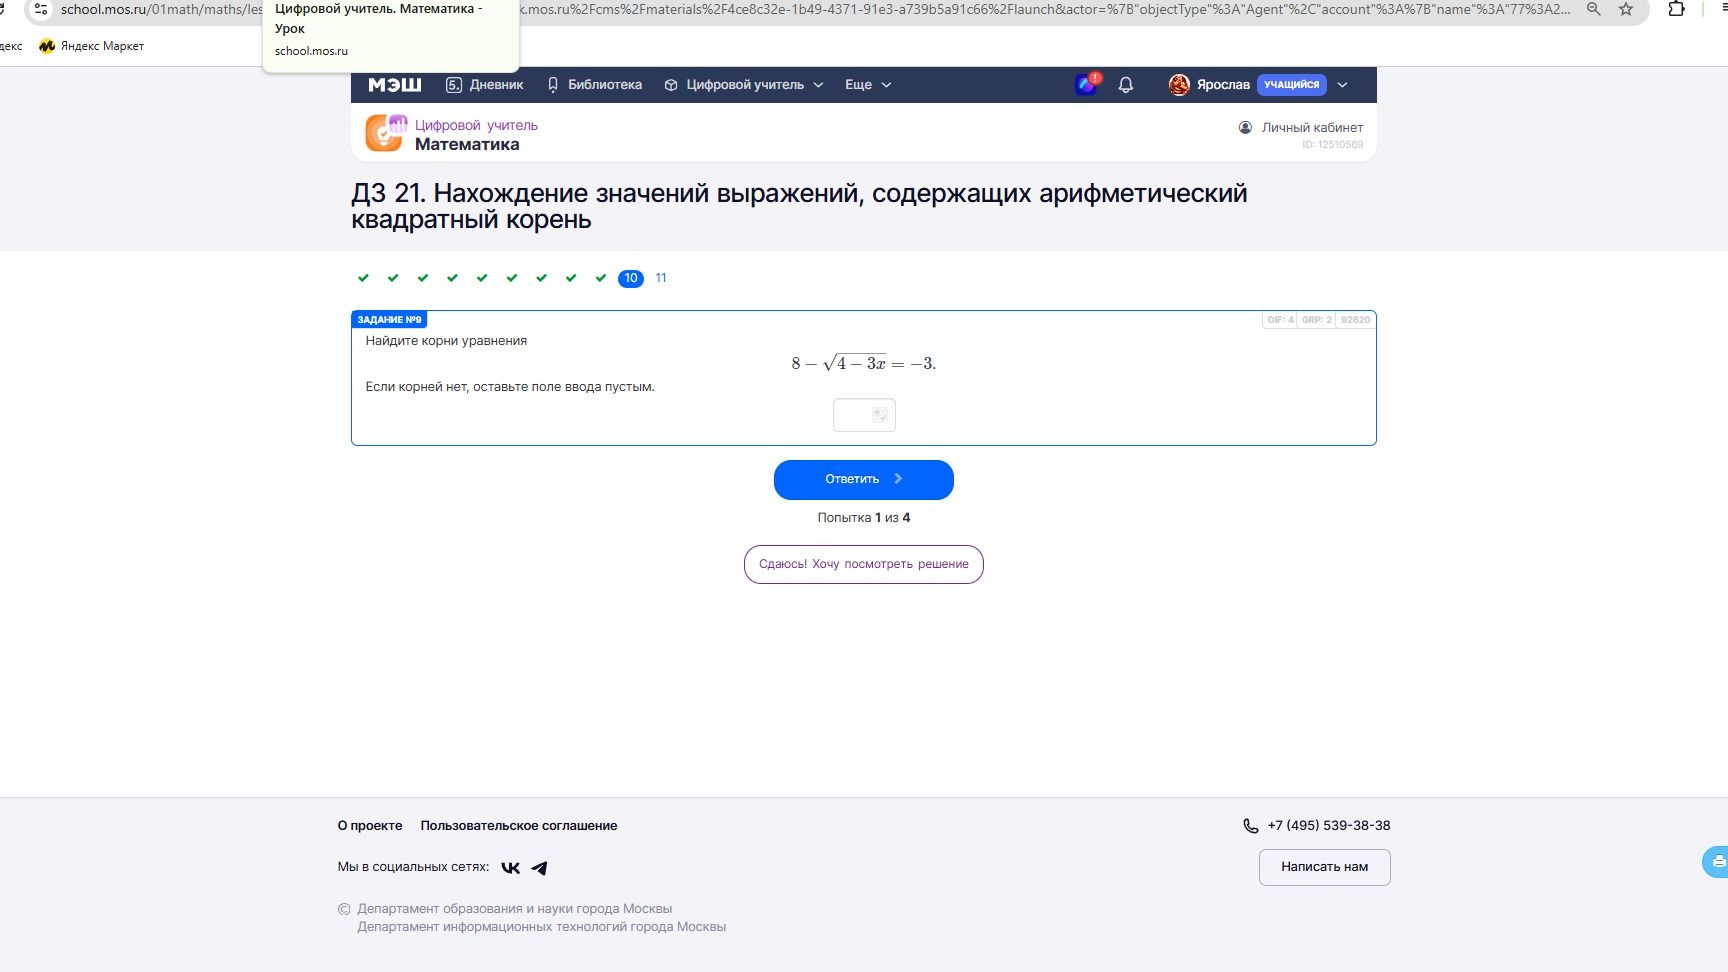1728x972 pixels.
Task: Click the answer input field
Action: [x=864, y=415]
